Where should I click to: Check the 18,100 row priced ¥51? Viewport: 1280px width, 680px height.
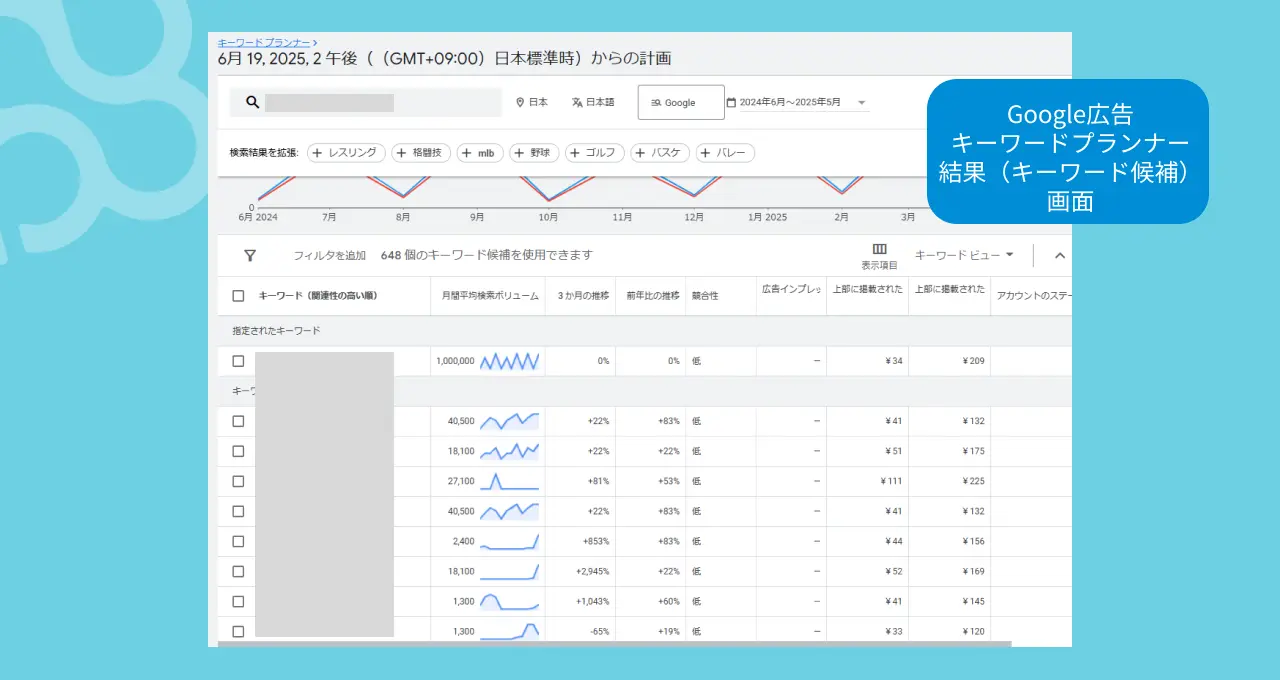[x=238, y=451]
